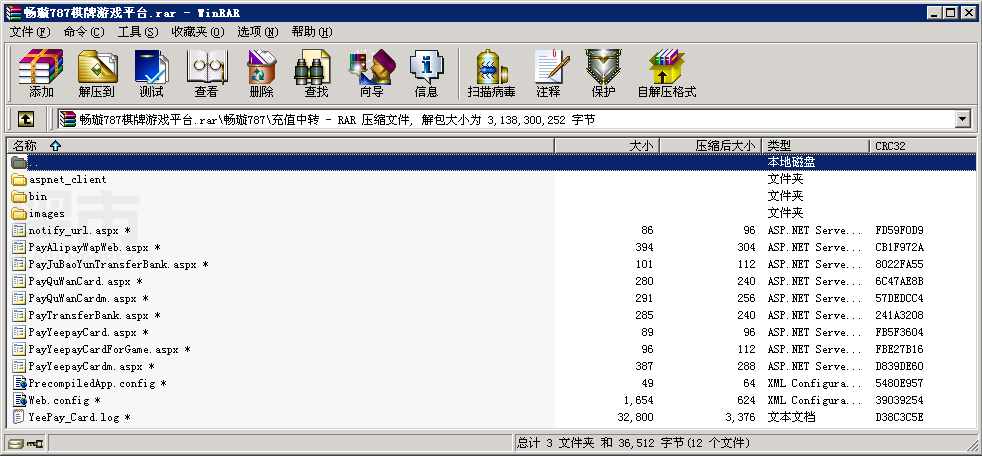This screenshot has width=982, height=456.
Task: Sort by the 压缩后大小 column header
Action: [x=711, y=145]
